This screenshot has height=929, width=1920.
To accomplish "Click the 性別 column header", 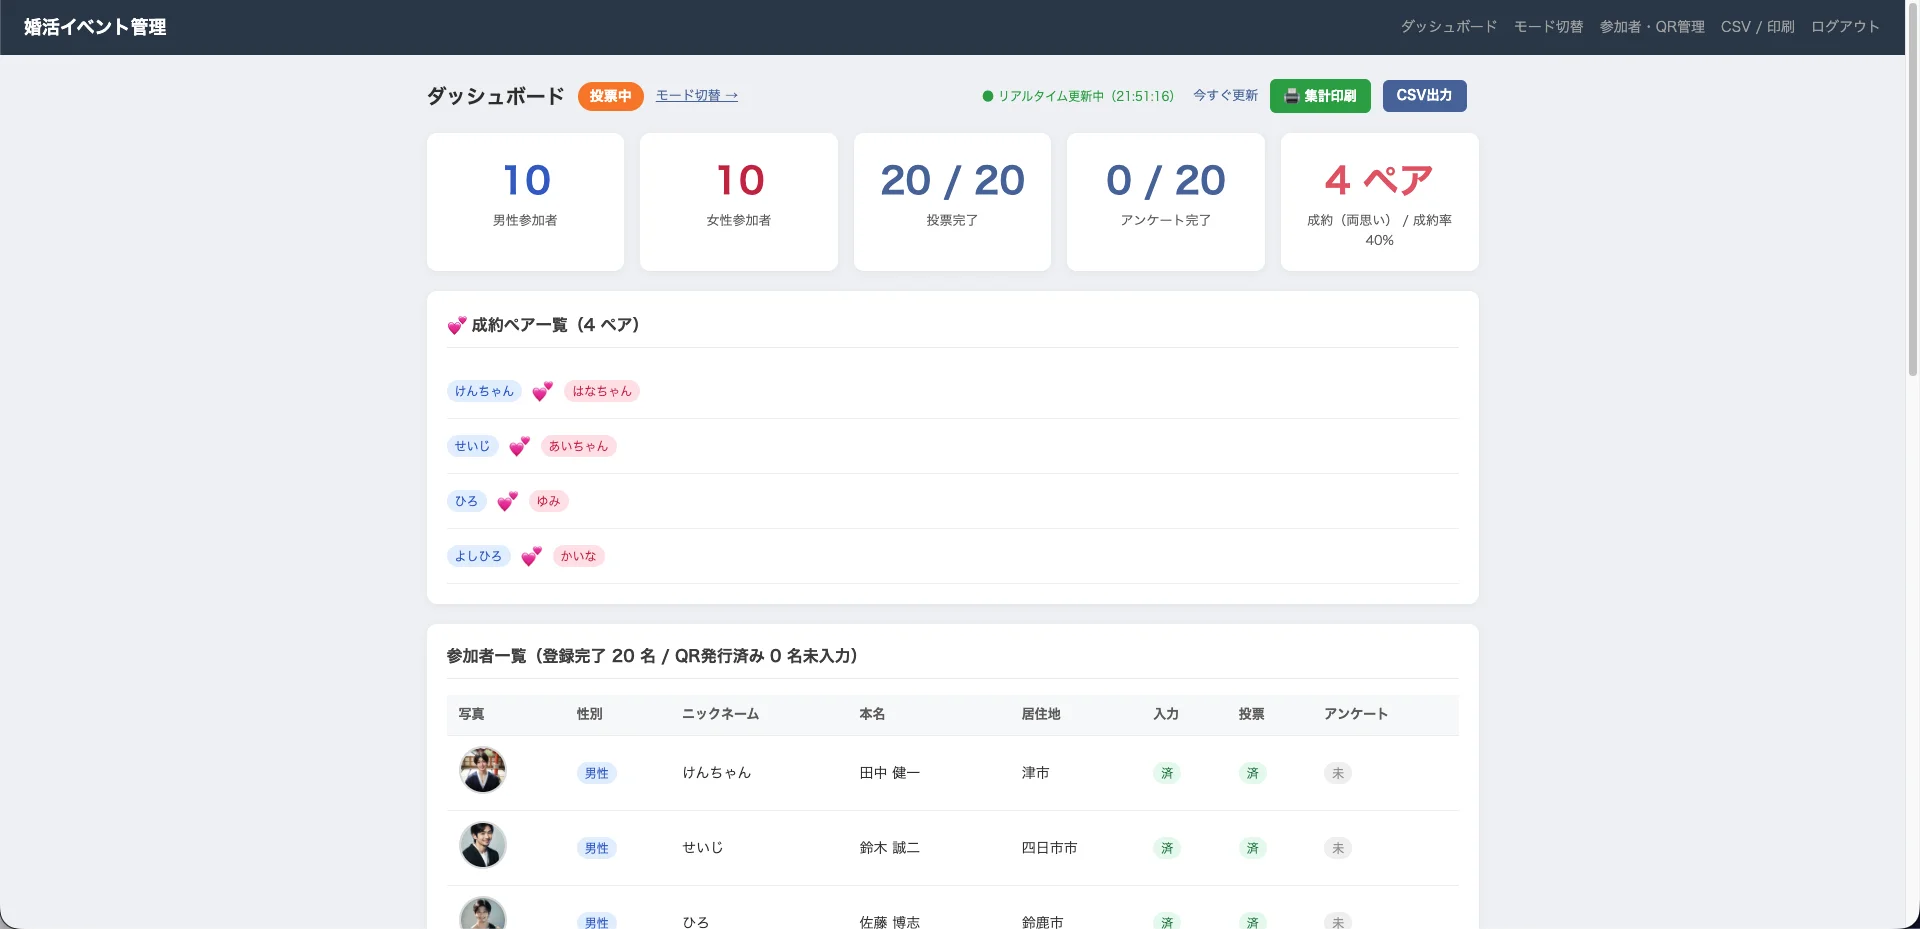I will pos(589,714).
